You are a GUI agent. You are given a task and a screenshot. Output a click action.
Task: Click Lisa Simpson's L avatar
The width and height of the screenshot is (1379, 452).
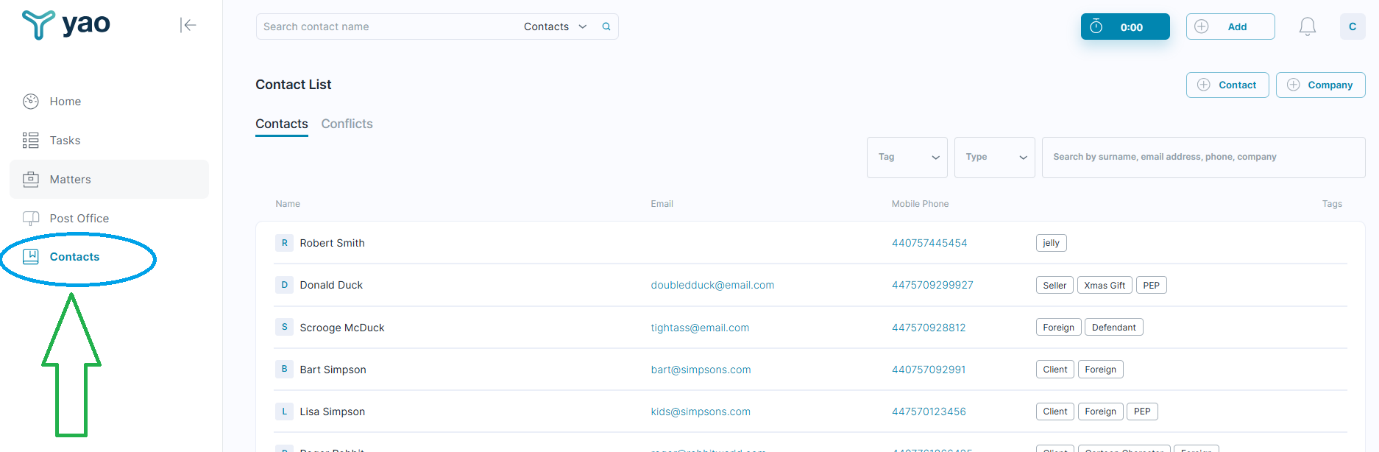(284, 411)
